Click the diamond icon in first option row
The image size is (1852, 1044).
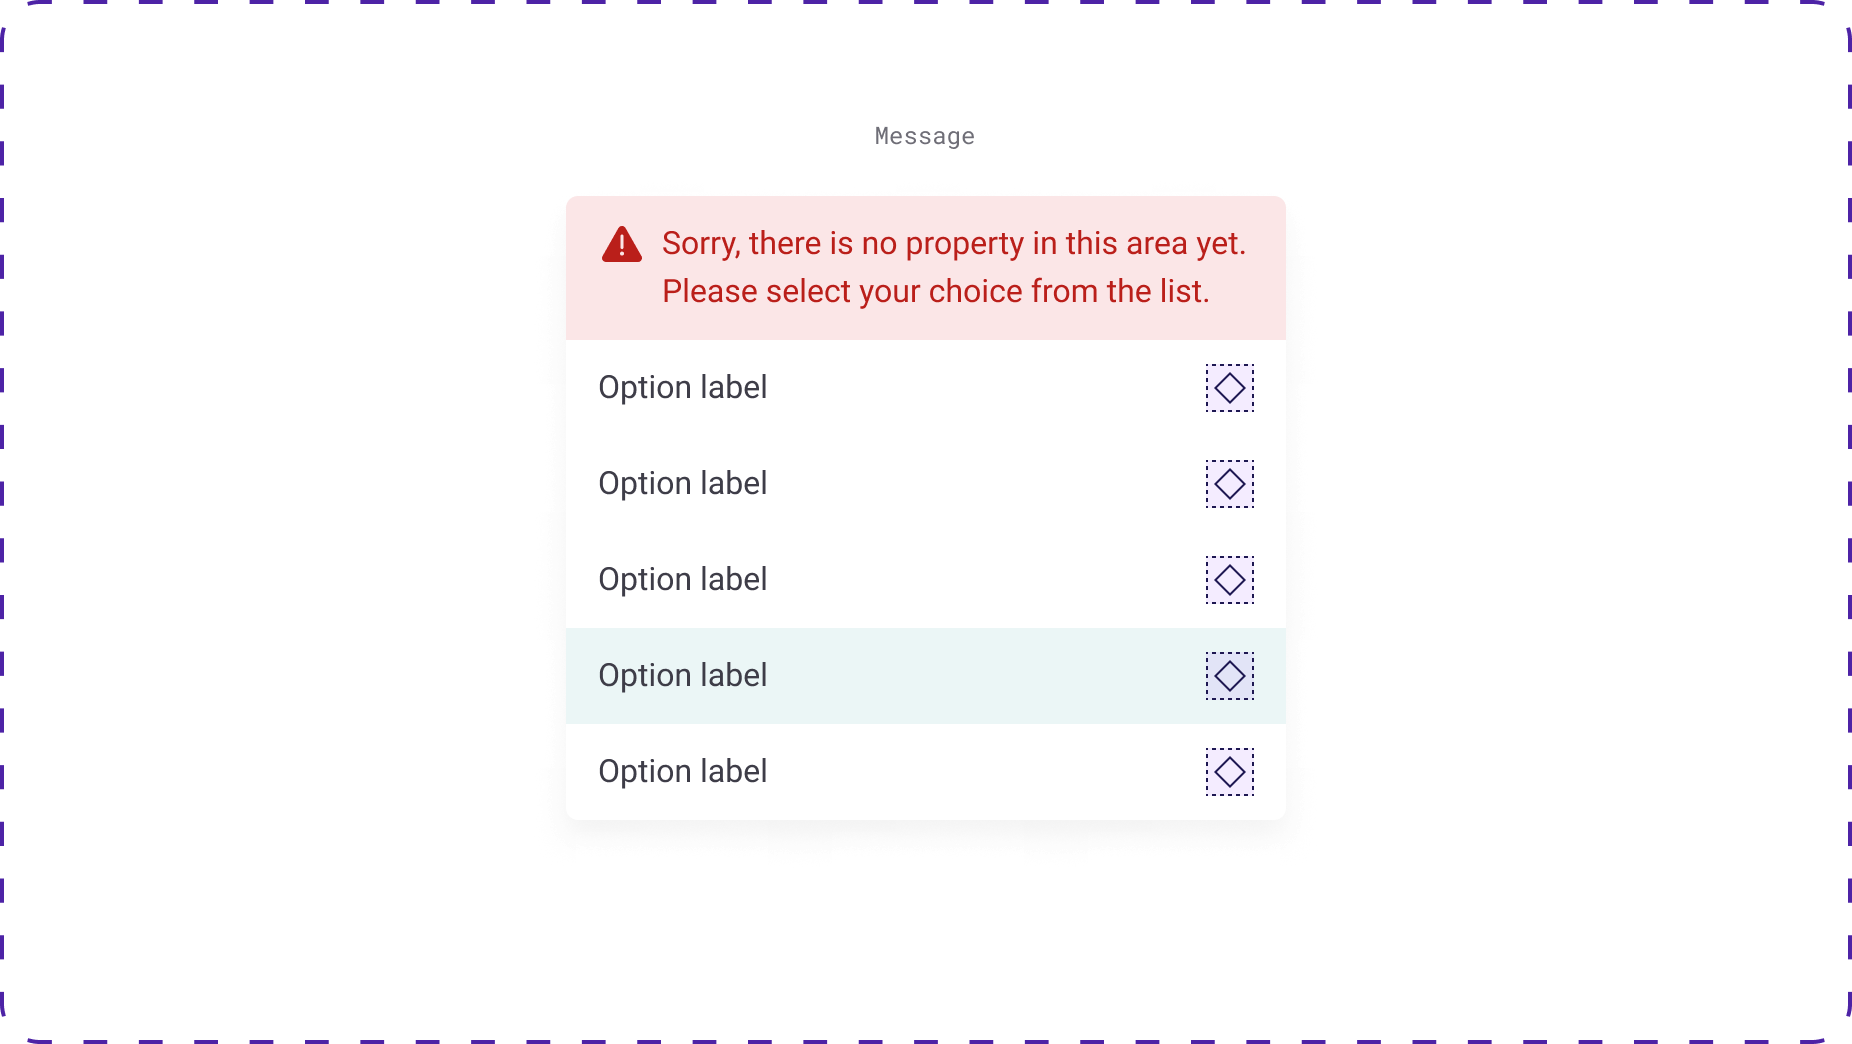1229,388
